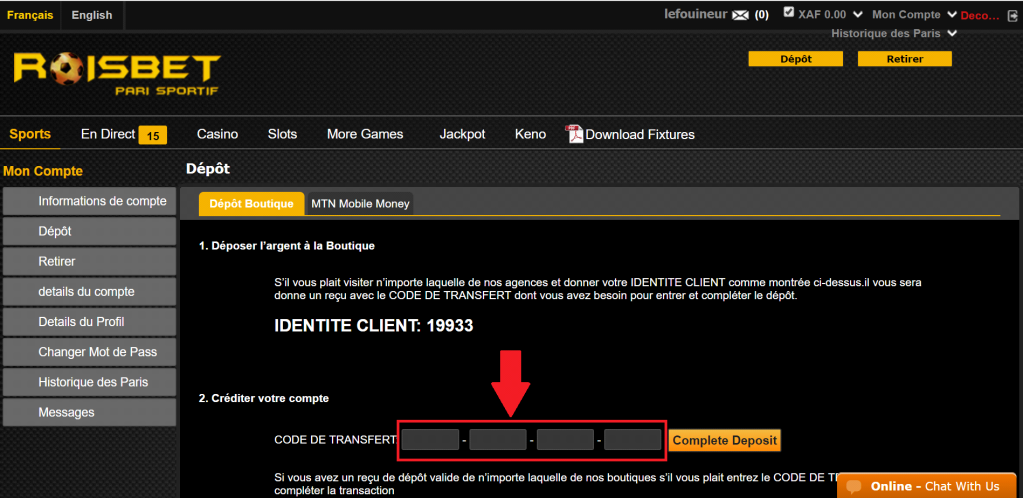The image size is (1023, 498).
Task: Click the yellow Dépôt button in header
Action: tap(796, 59)
